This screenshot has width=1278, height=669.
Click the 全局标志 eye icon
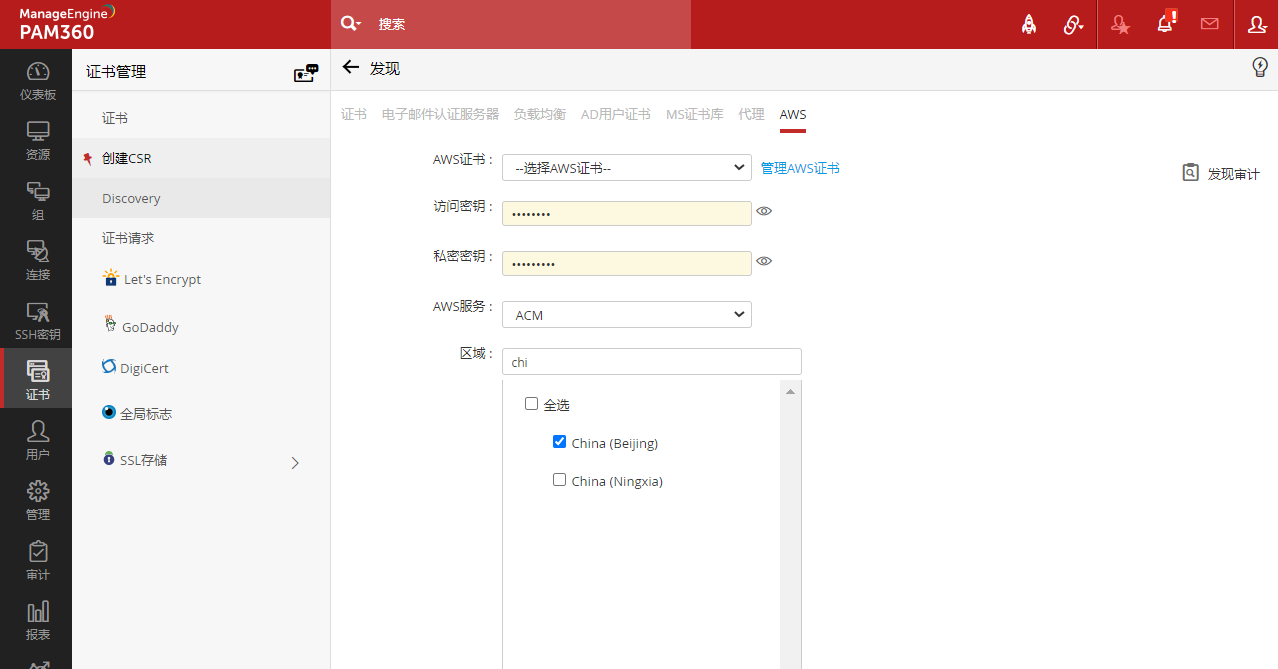tap(109, 412)
